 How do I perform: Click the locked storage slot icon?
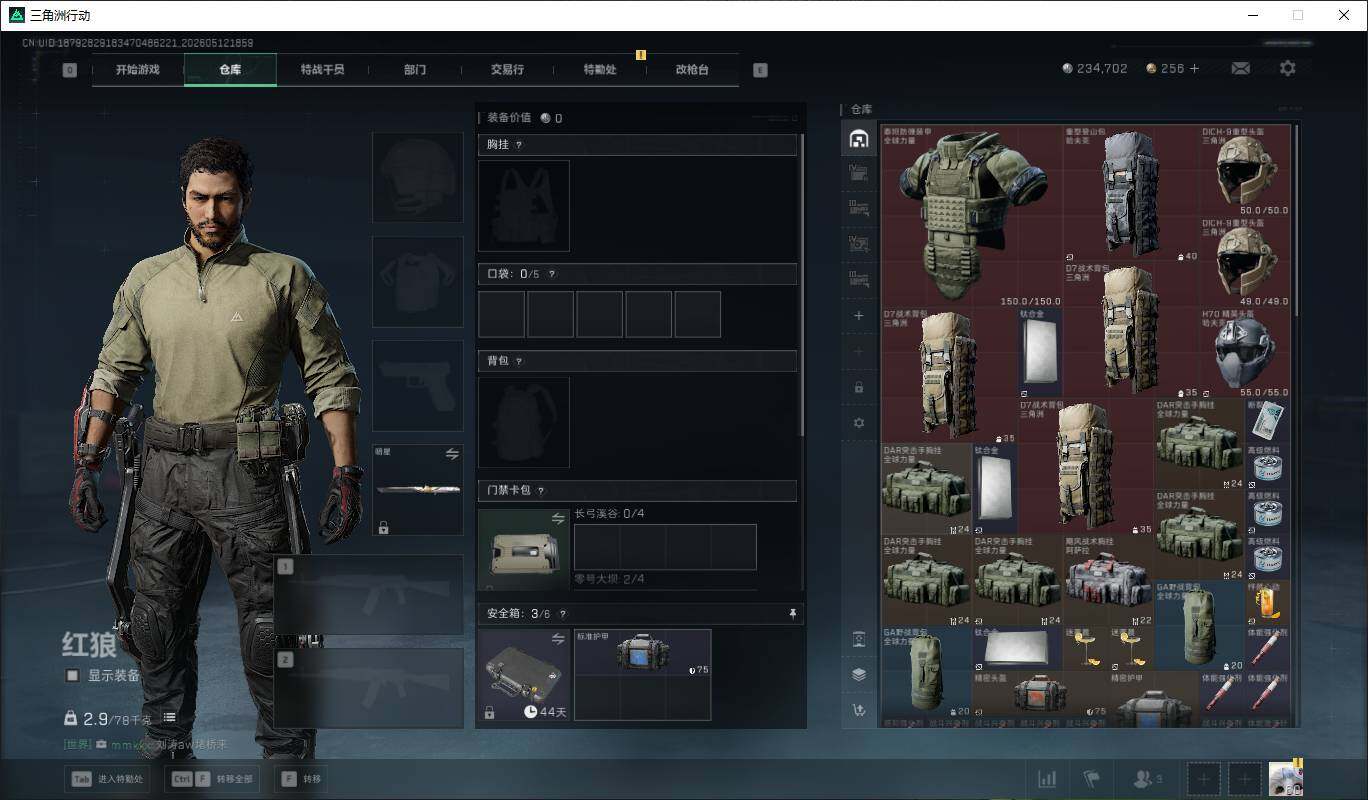click(x=858, y=387)
